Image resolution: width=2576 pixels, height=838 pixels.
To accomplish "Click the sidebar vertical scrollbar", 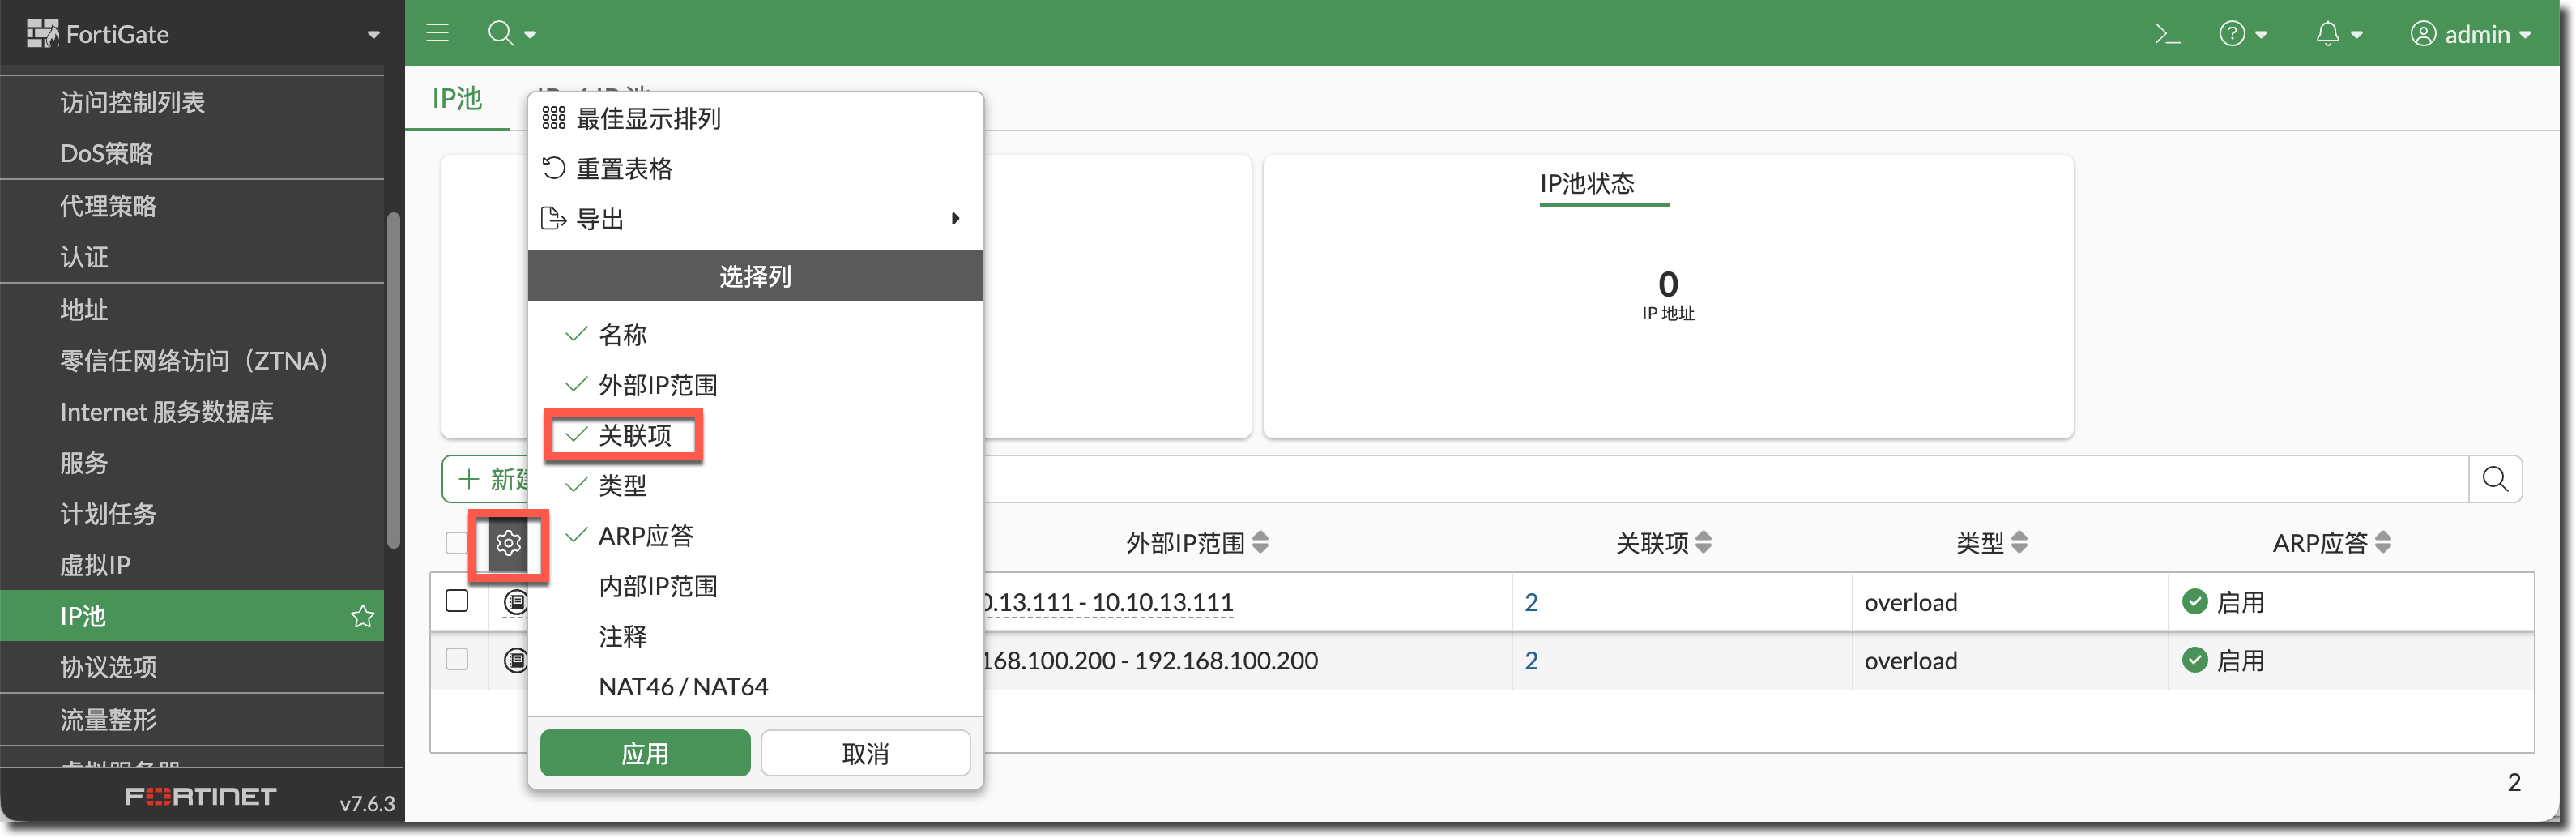I will coord(394,380).
